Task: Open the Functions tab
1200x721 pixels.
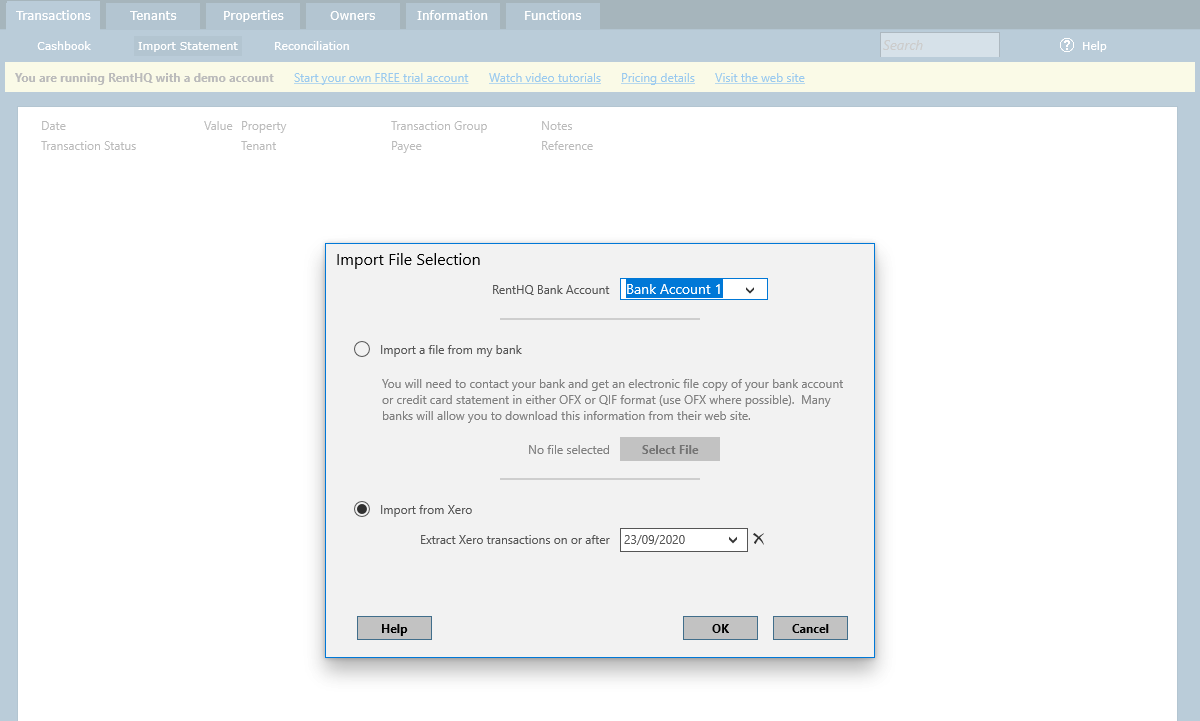Action: coord(552,16)
